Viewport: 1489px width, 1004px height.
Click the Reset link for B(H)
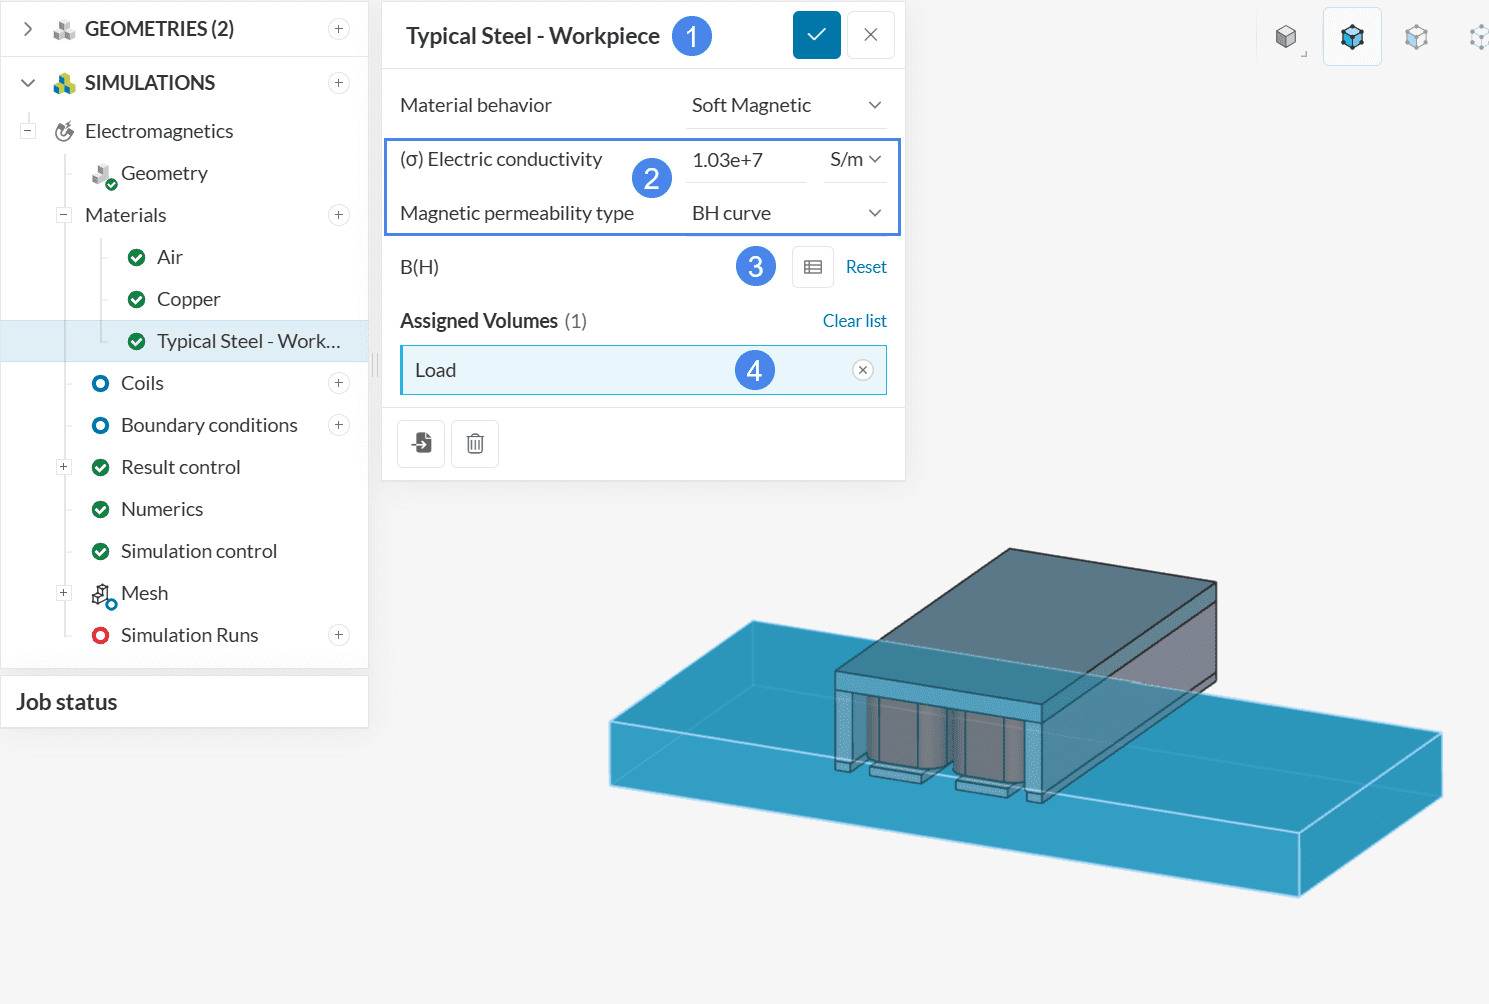pos(865,267)
